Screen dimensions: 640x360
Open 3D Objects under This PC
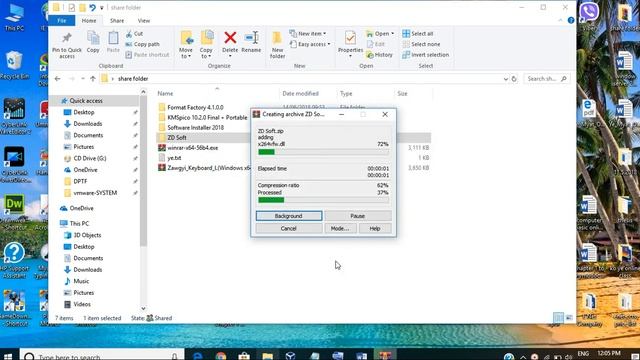[x=87, y=235]
